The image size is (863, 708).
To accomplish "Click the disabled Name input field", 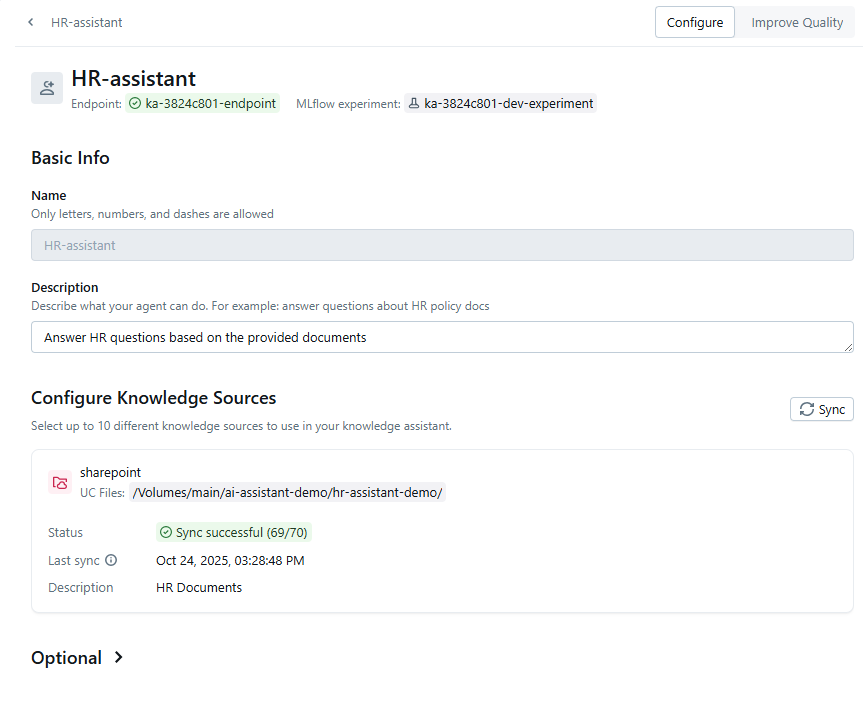I will [x=442, y=245].
